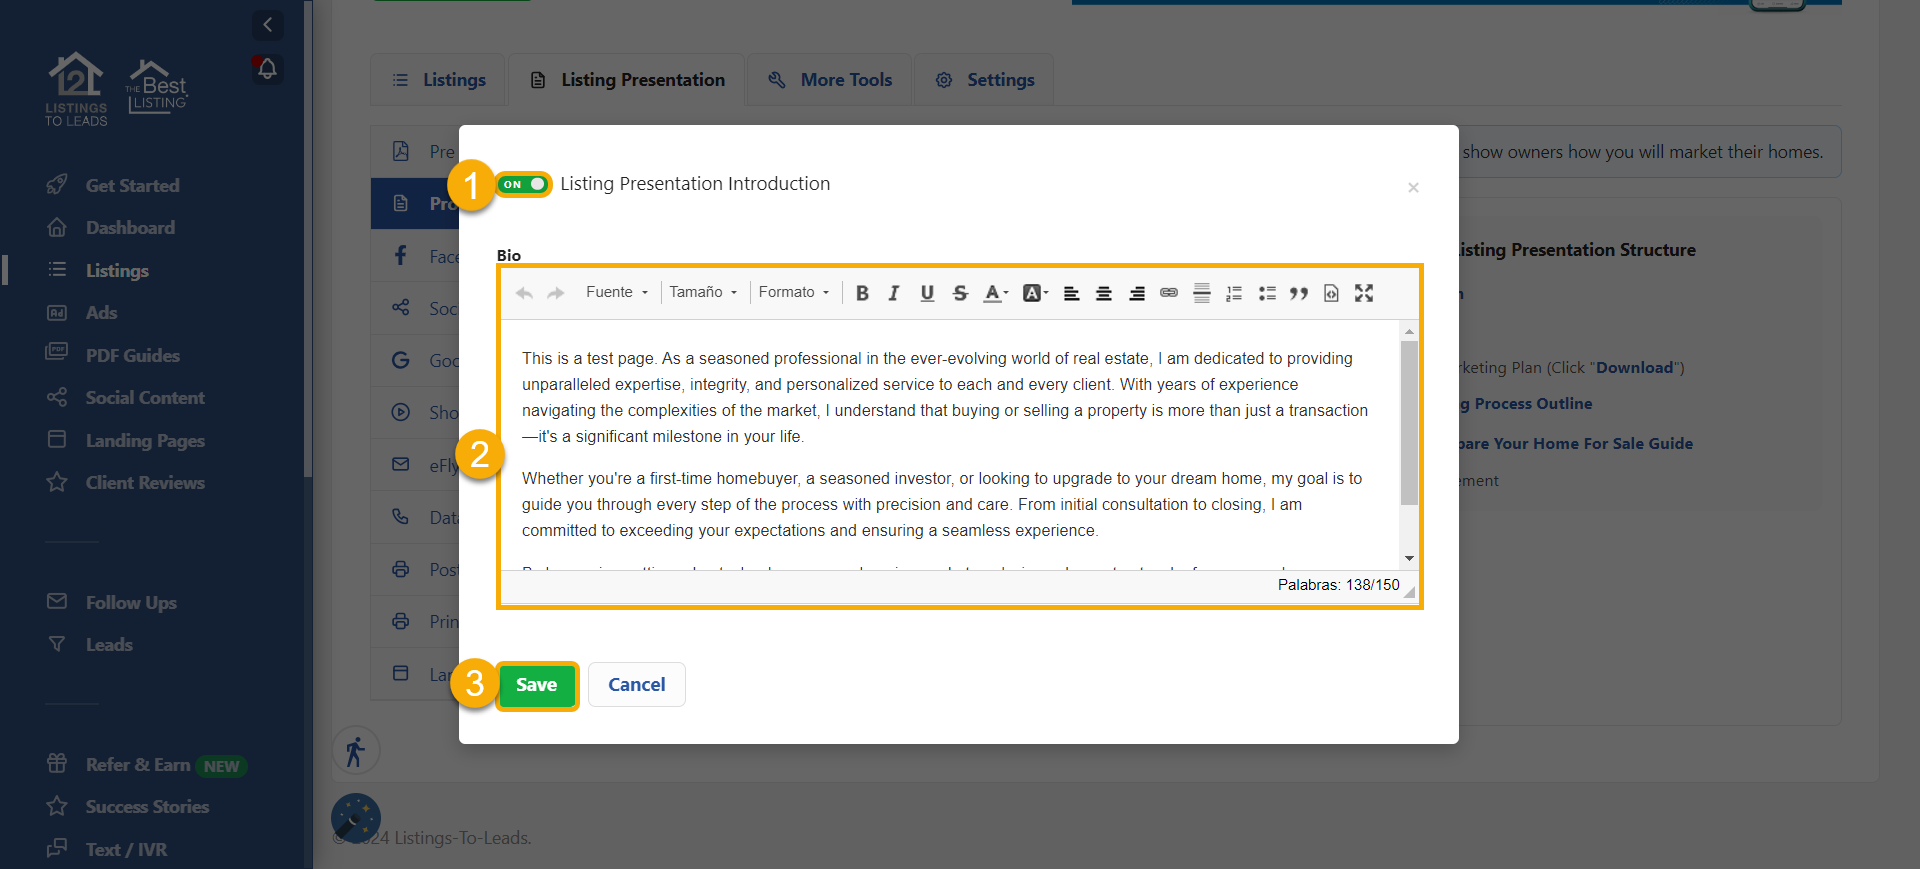The image size is (1920, 869).
Task: Go to Dashboard in sidebar
Action: pos(111,228)
